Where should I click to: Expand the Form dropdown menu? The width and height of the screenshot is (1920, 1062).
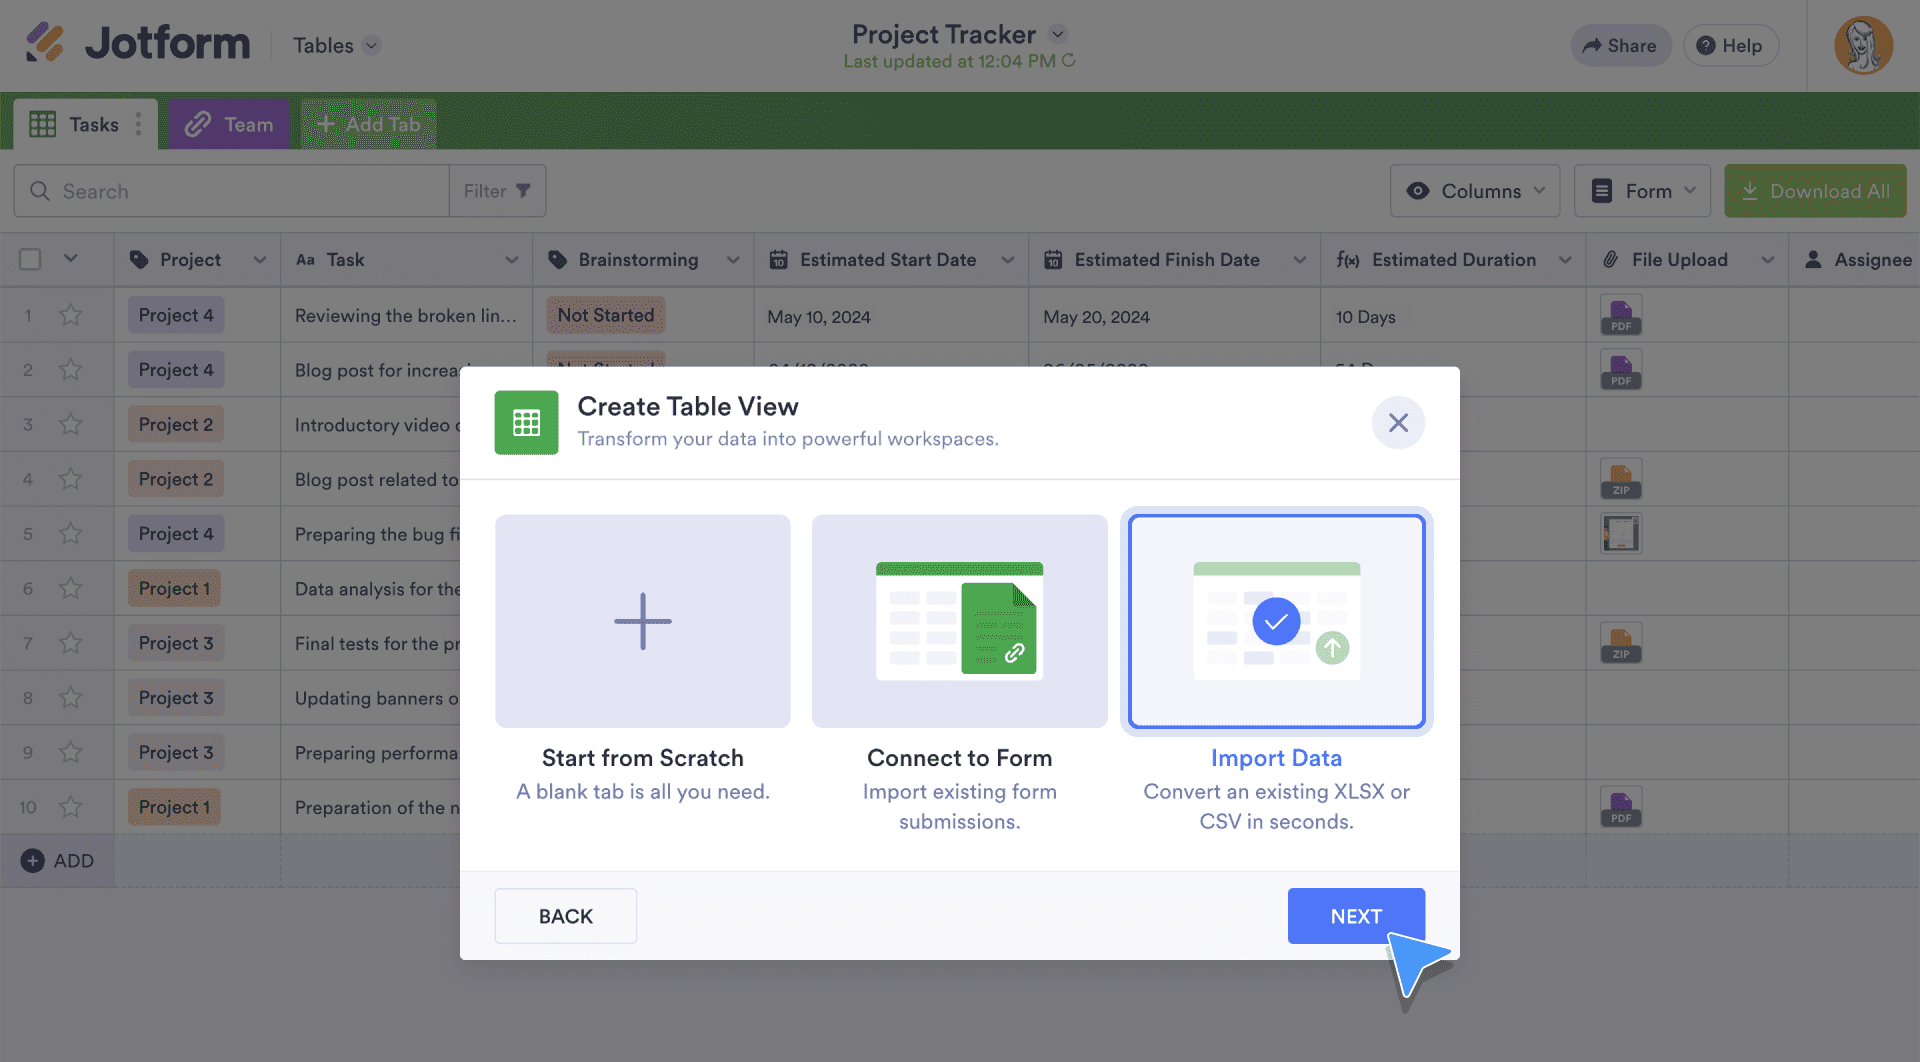tap(1641, 191)
